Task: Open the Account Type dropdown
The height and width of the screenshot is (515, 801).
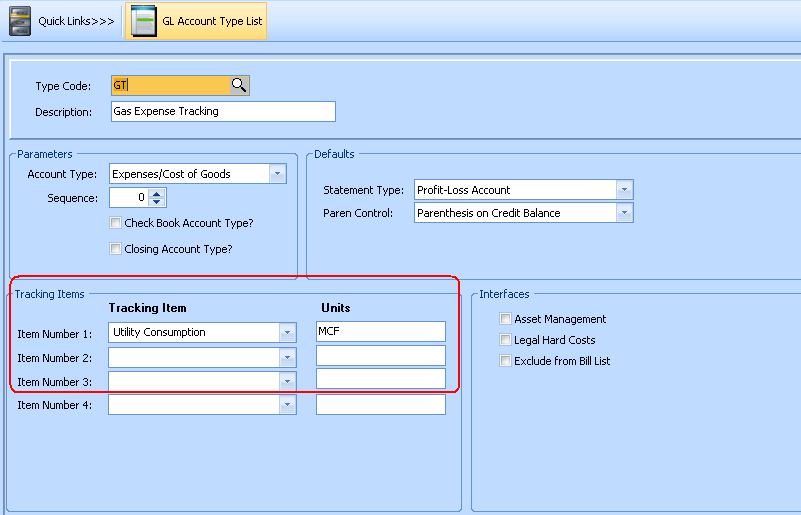Action: click(x=277, y=174)
